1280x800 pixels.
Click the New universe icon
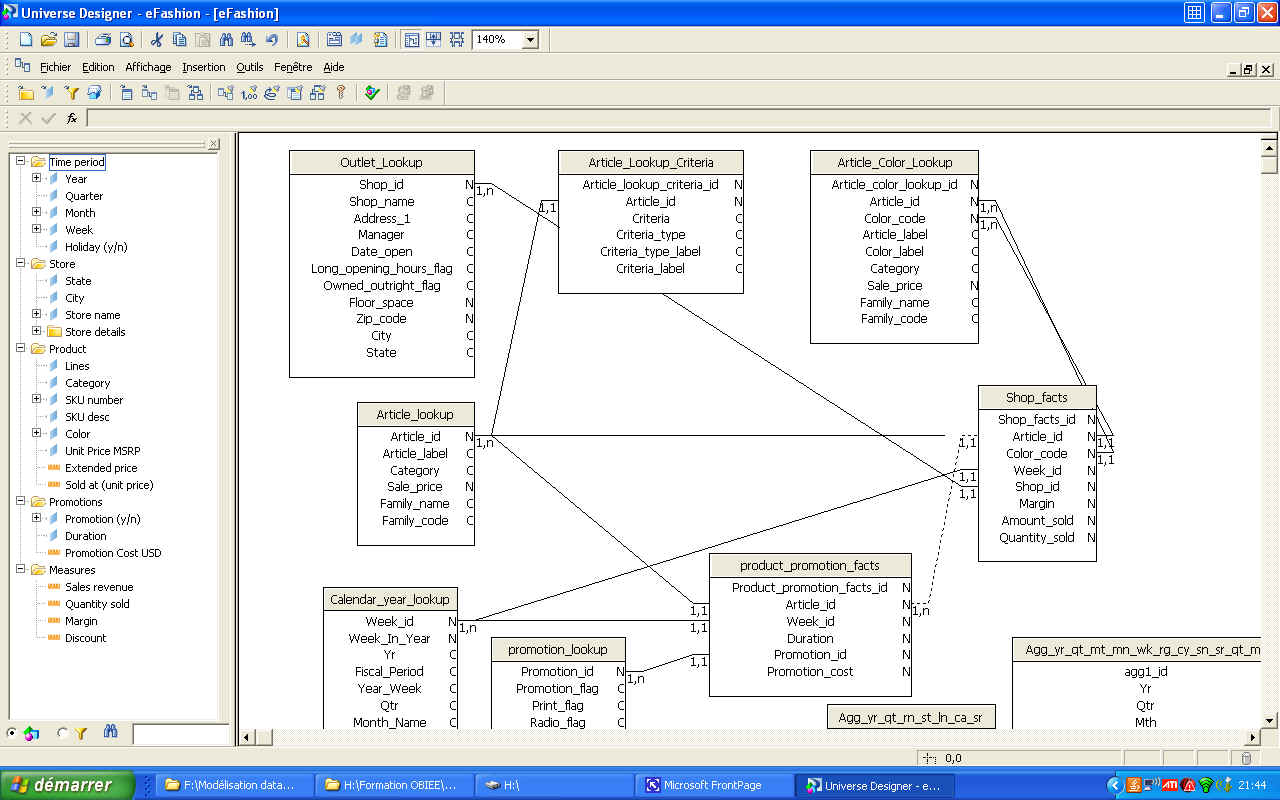tap(26, 40)
